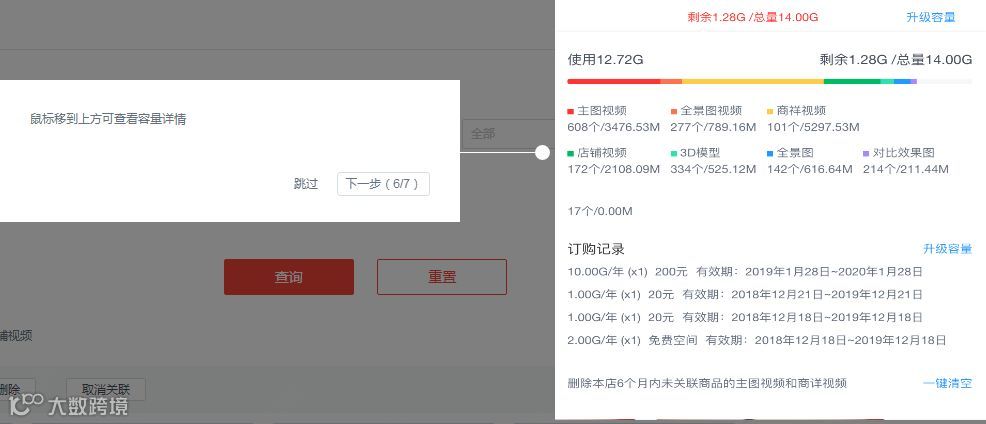Screen dimensions: 986x424
Task: Click the value 214个/211.44M
Action: (x=906, y=169)
